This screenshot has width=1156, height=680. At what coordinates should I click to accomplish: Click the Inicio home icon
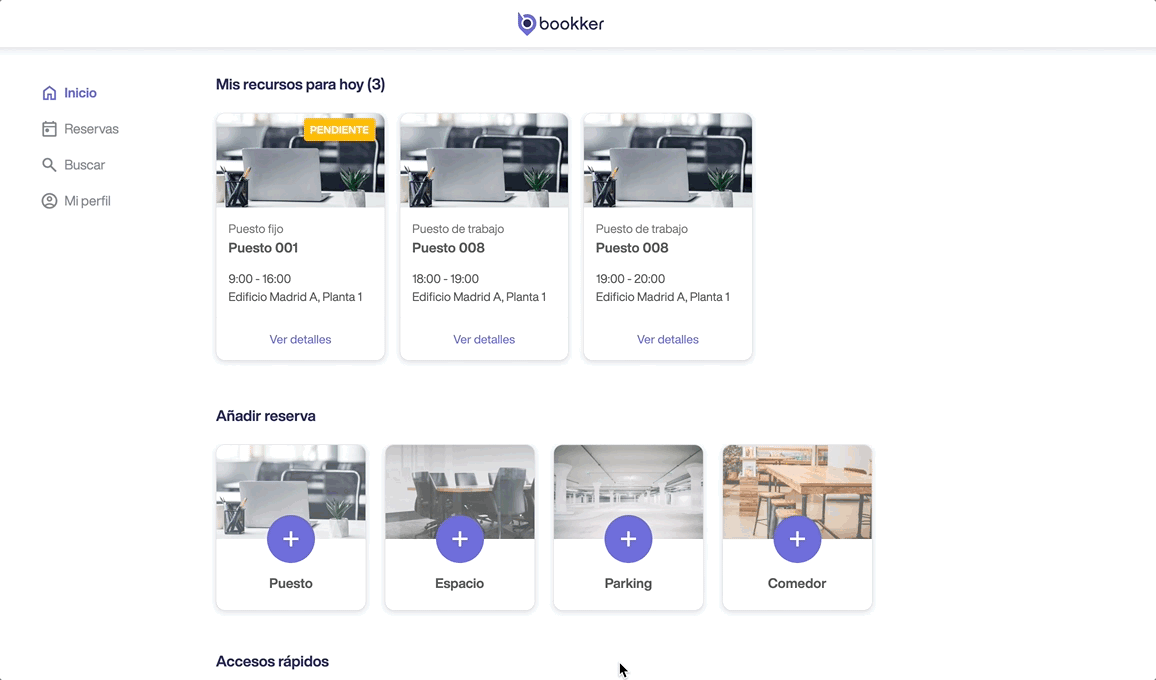pyautogui.click(x=49, y=93)
